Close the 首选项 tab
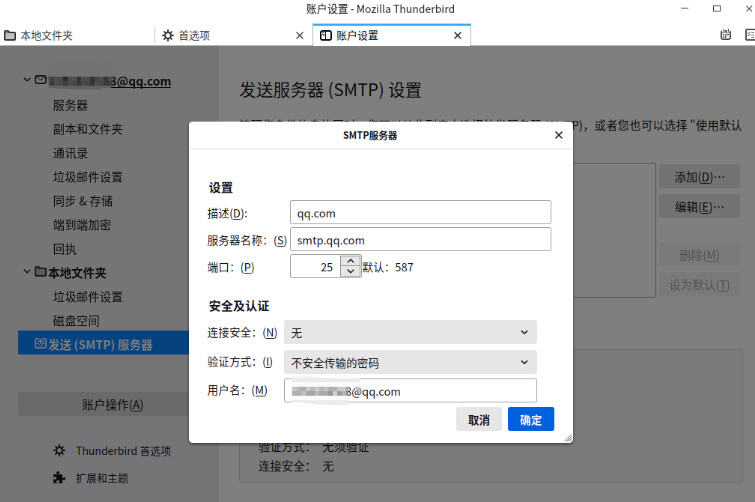The height and width of the screenshot is (502, 755). (x=299, y=35)
